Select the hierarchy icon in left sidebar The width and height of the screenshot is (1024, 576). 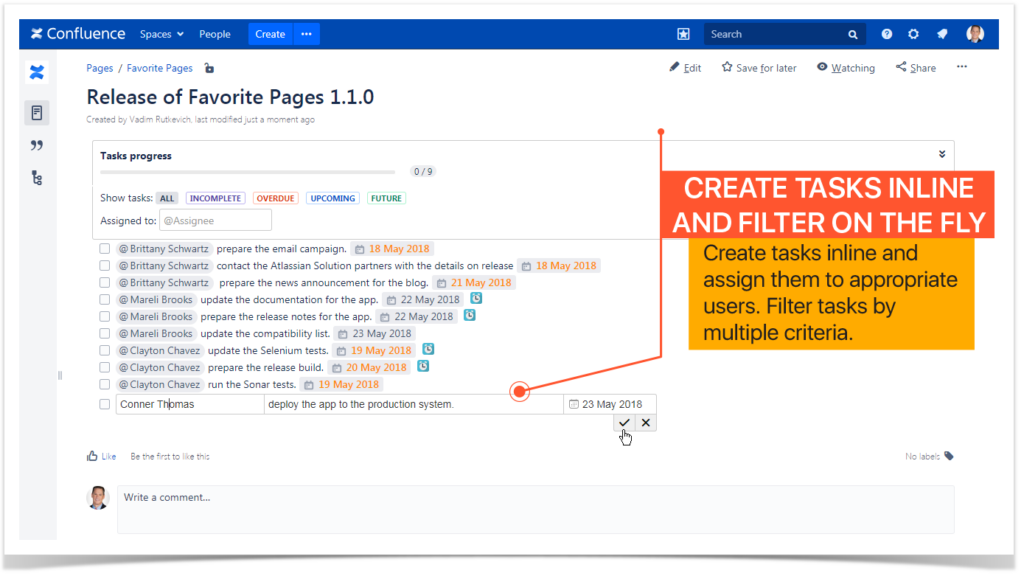pyautogui.click(x=37, y=177)
